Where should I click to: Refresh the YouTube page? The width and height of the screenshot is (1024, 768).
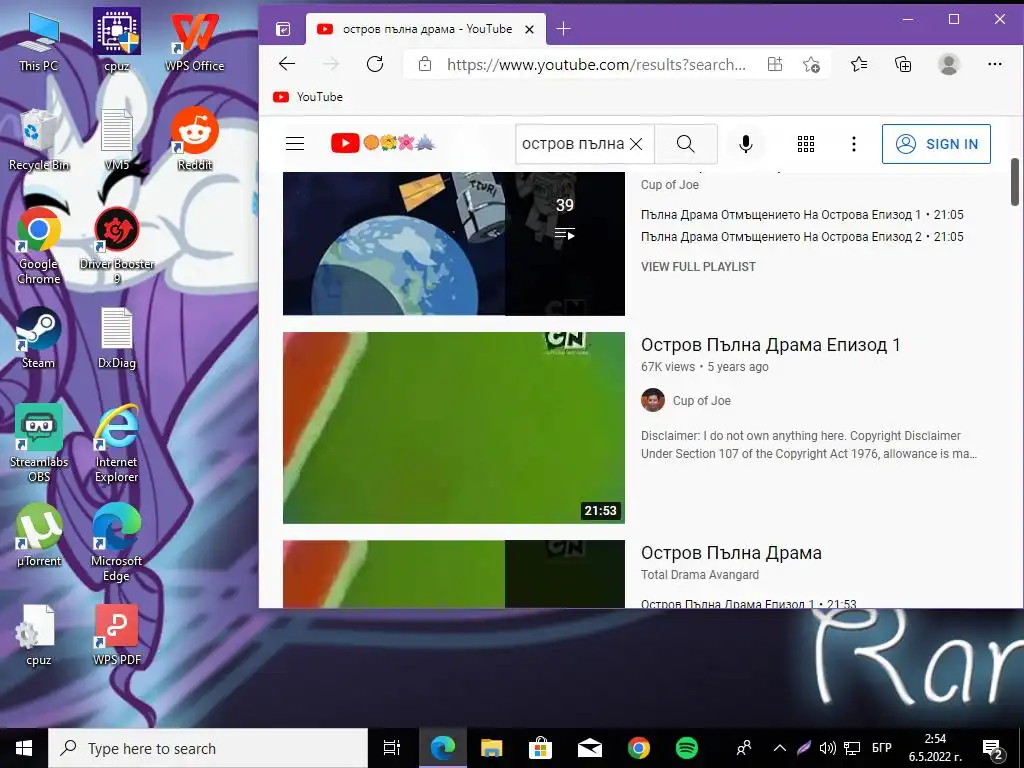click(x=375, y=64)
